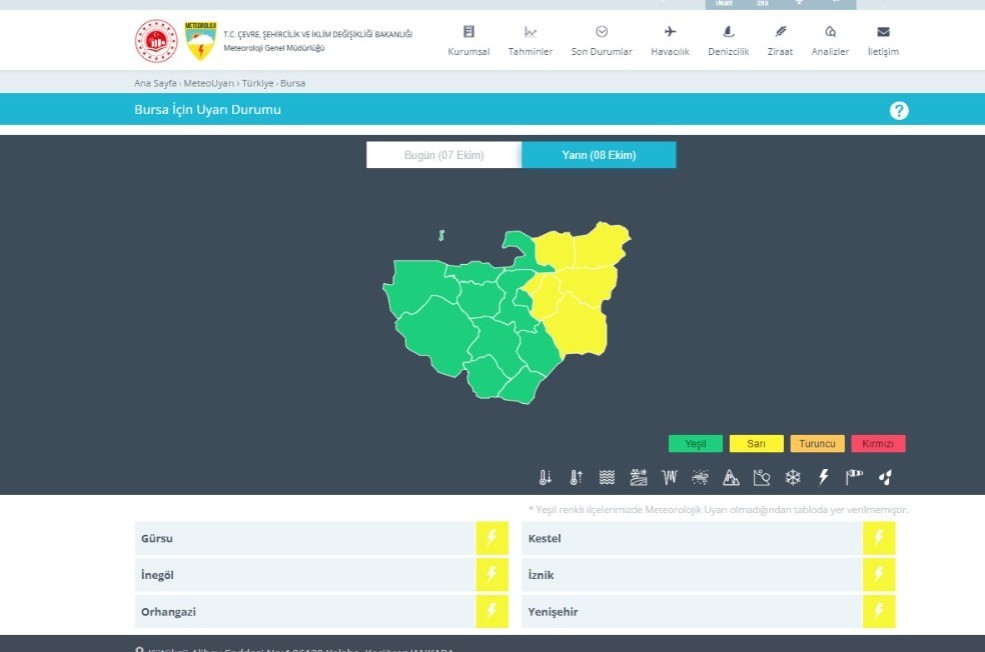Open the help question mark icon
The width and height of the screenshot is (985, 652).
click(898, 110)
